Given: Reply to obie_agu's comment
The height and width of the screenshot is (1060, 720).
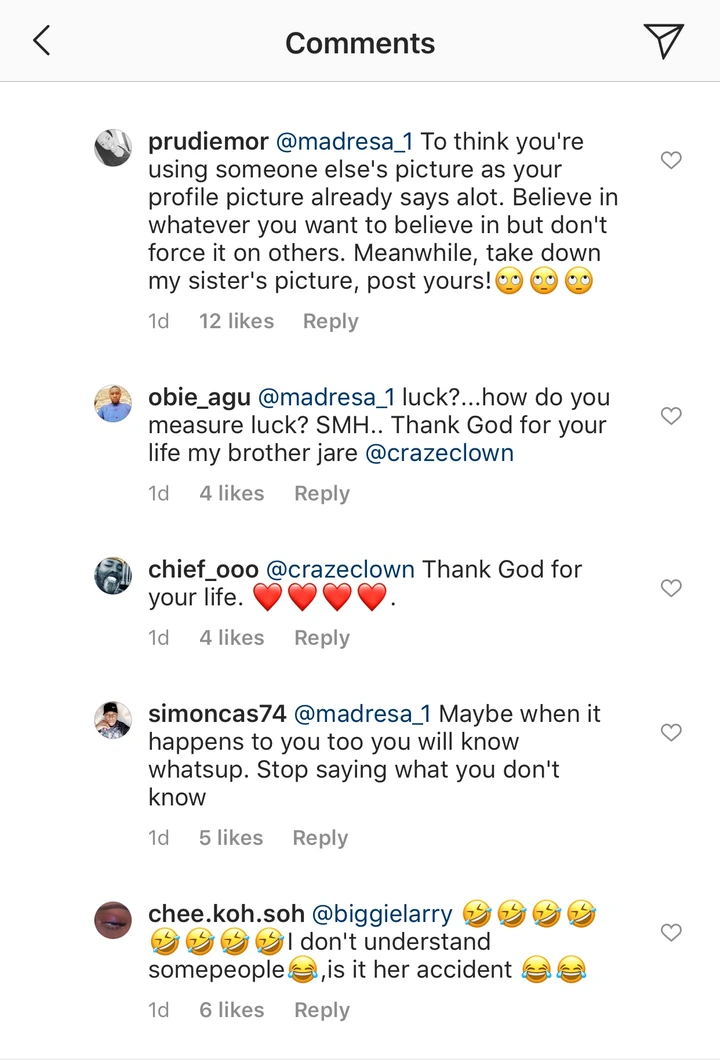Looking at the screenshot, I should tap(321, 493).
